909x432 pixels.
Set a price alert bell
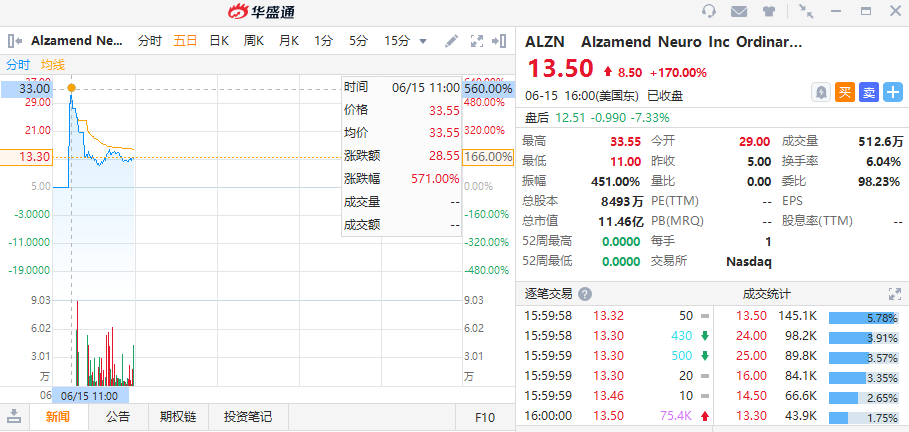(821, 93)
